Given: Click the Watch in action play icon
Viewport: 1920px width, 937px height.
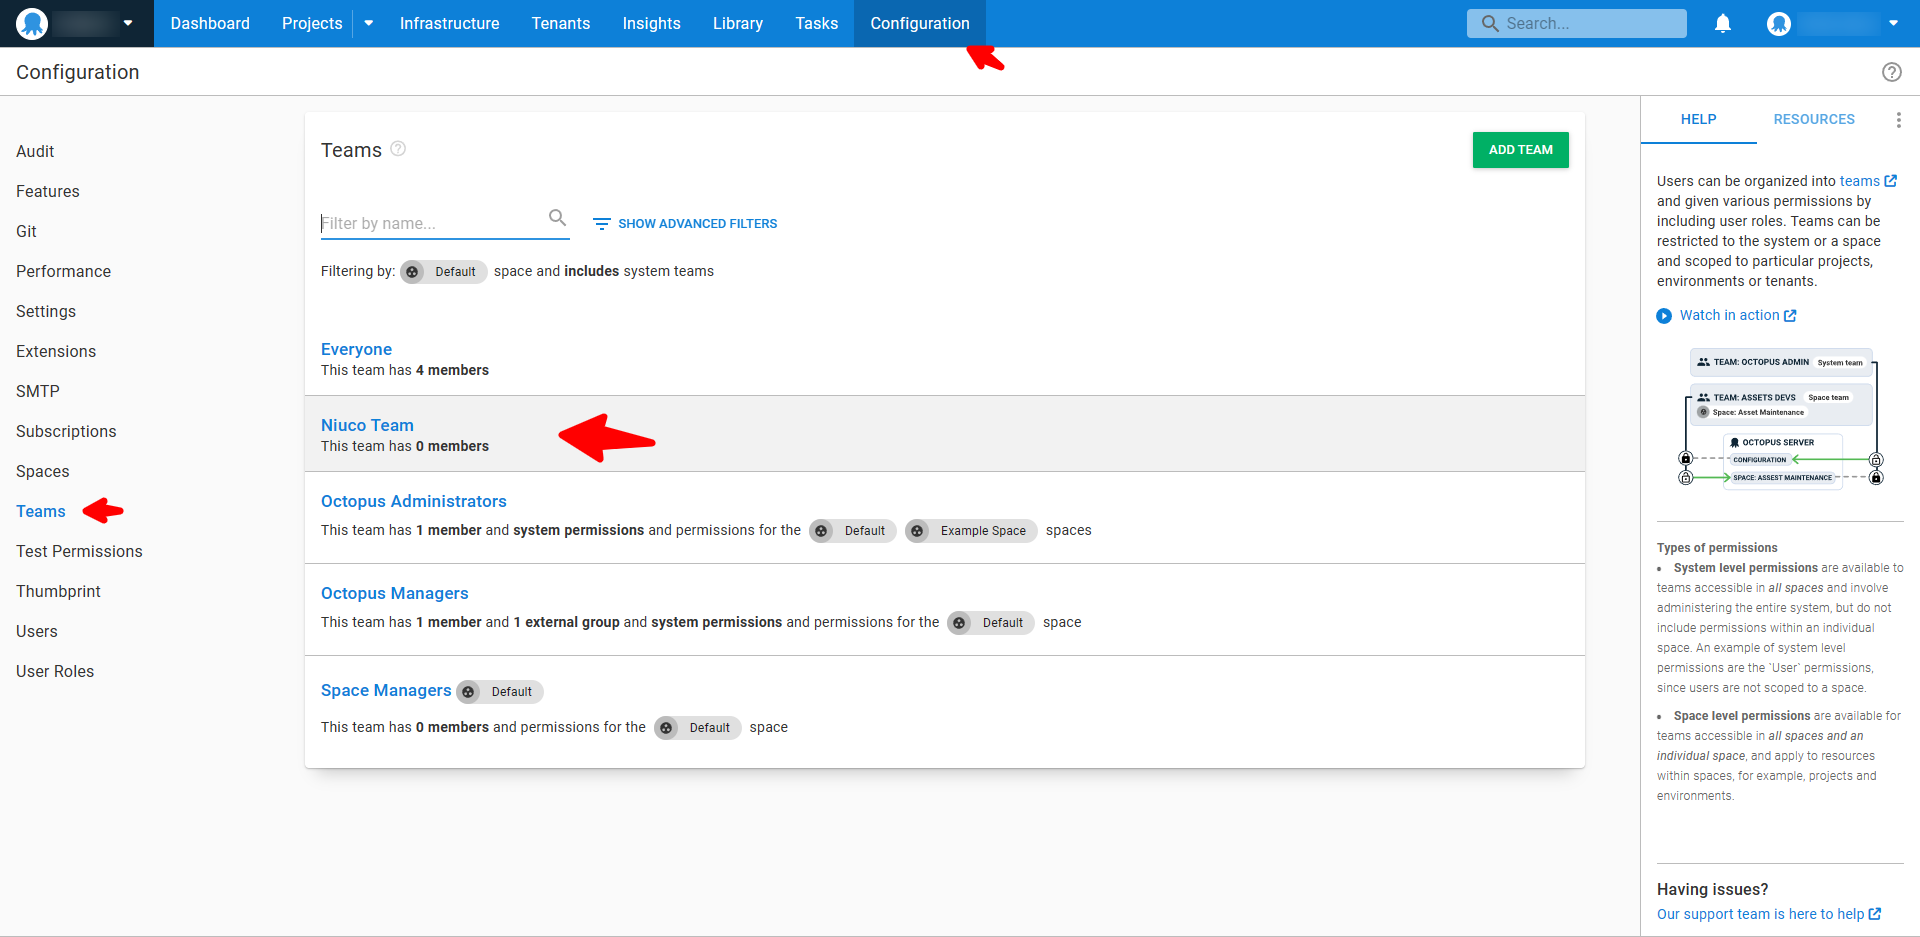Looking at the screenshot, I should pyautogui.click(x=1664, y=316).
